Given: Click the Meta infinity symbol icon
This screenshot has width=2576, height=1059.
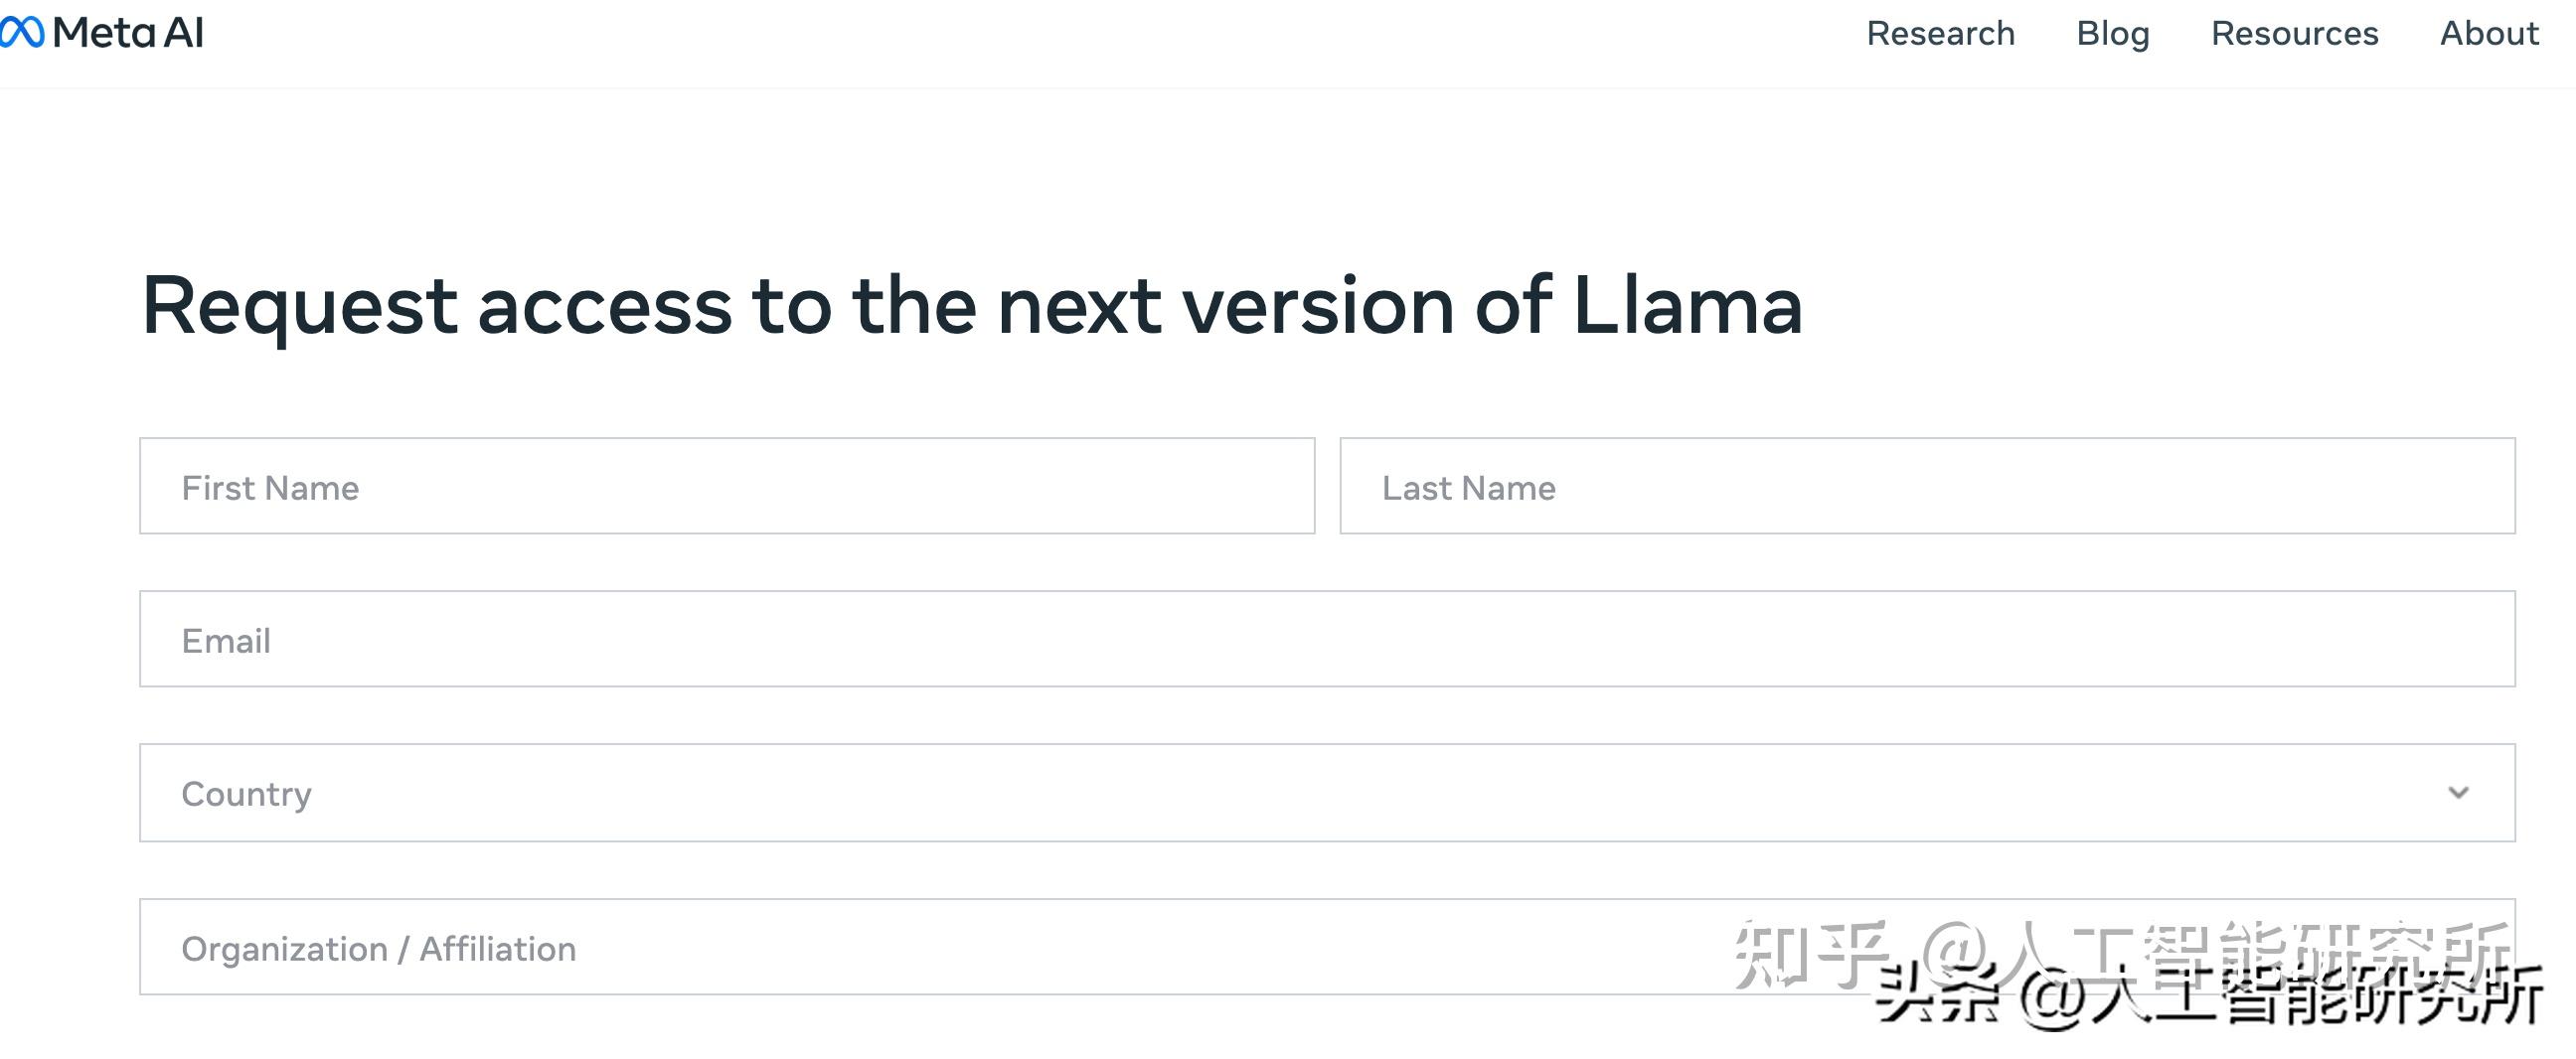Looking at the screenshot, I should tap(23, 32).
